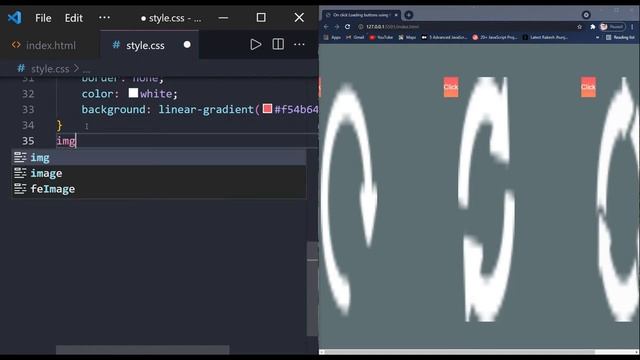Close the browser tab 'On click Loading buttons'

coord(396,15)
